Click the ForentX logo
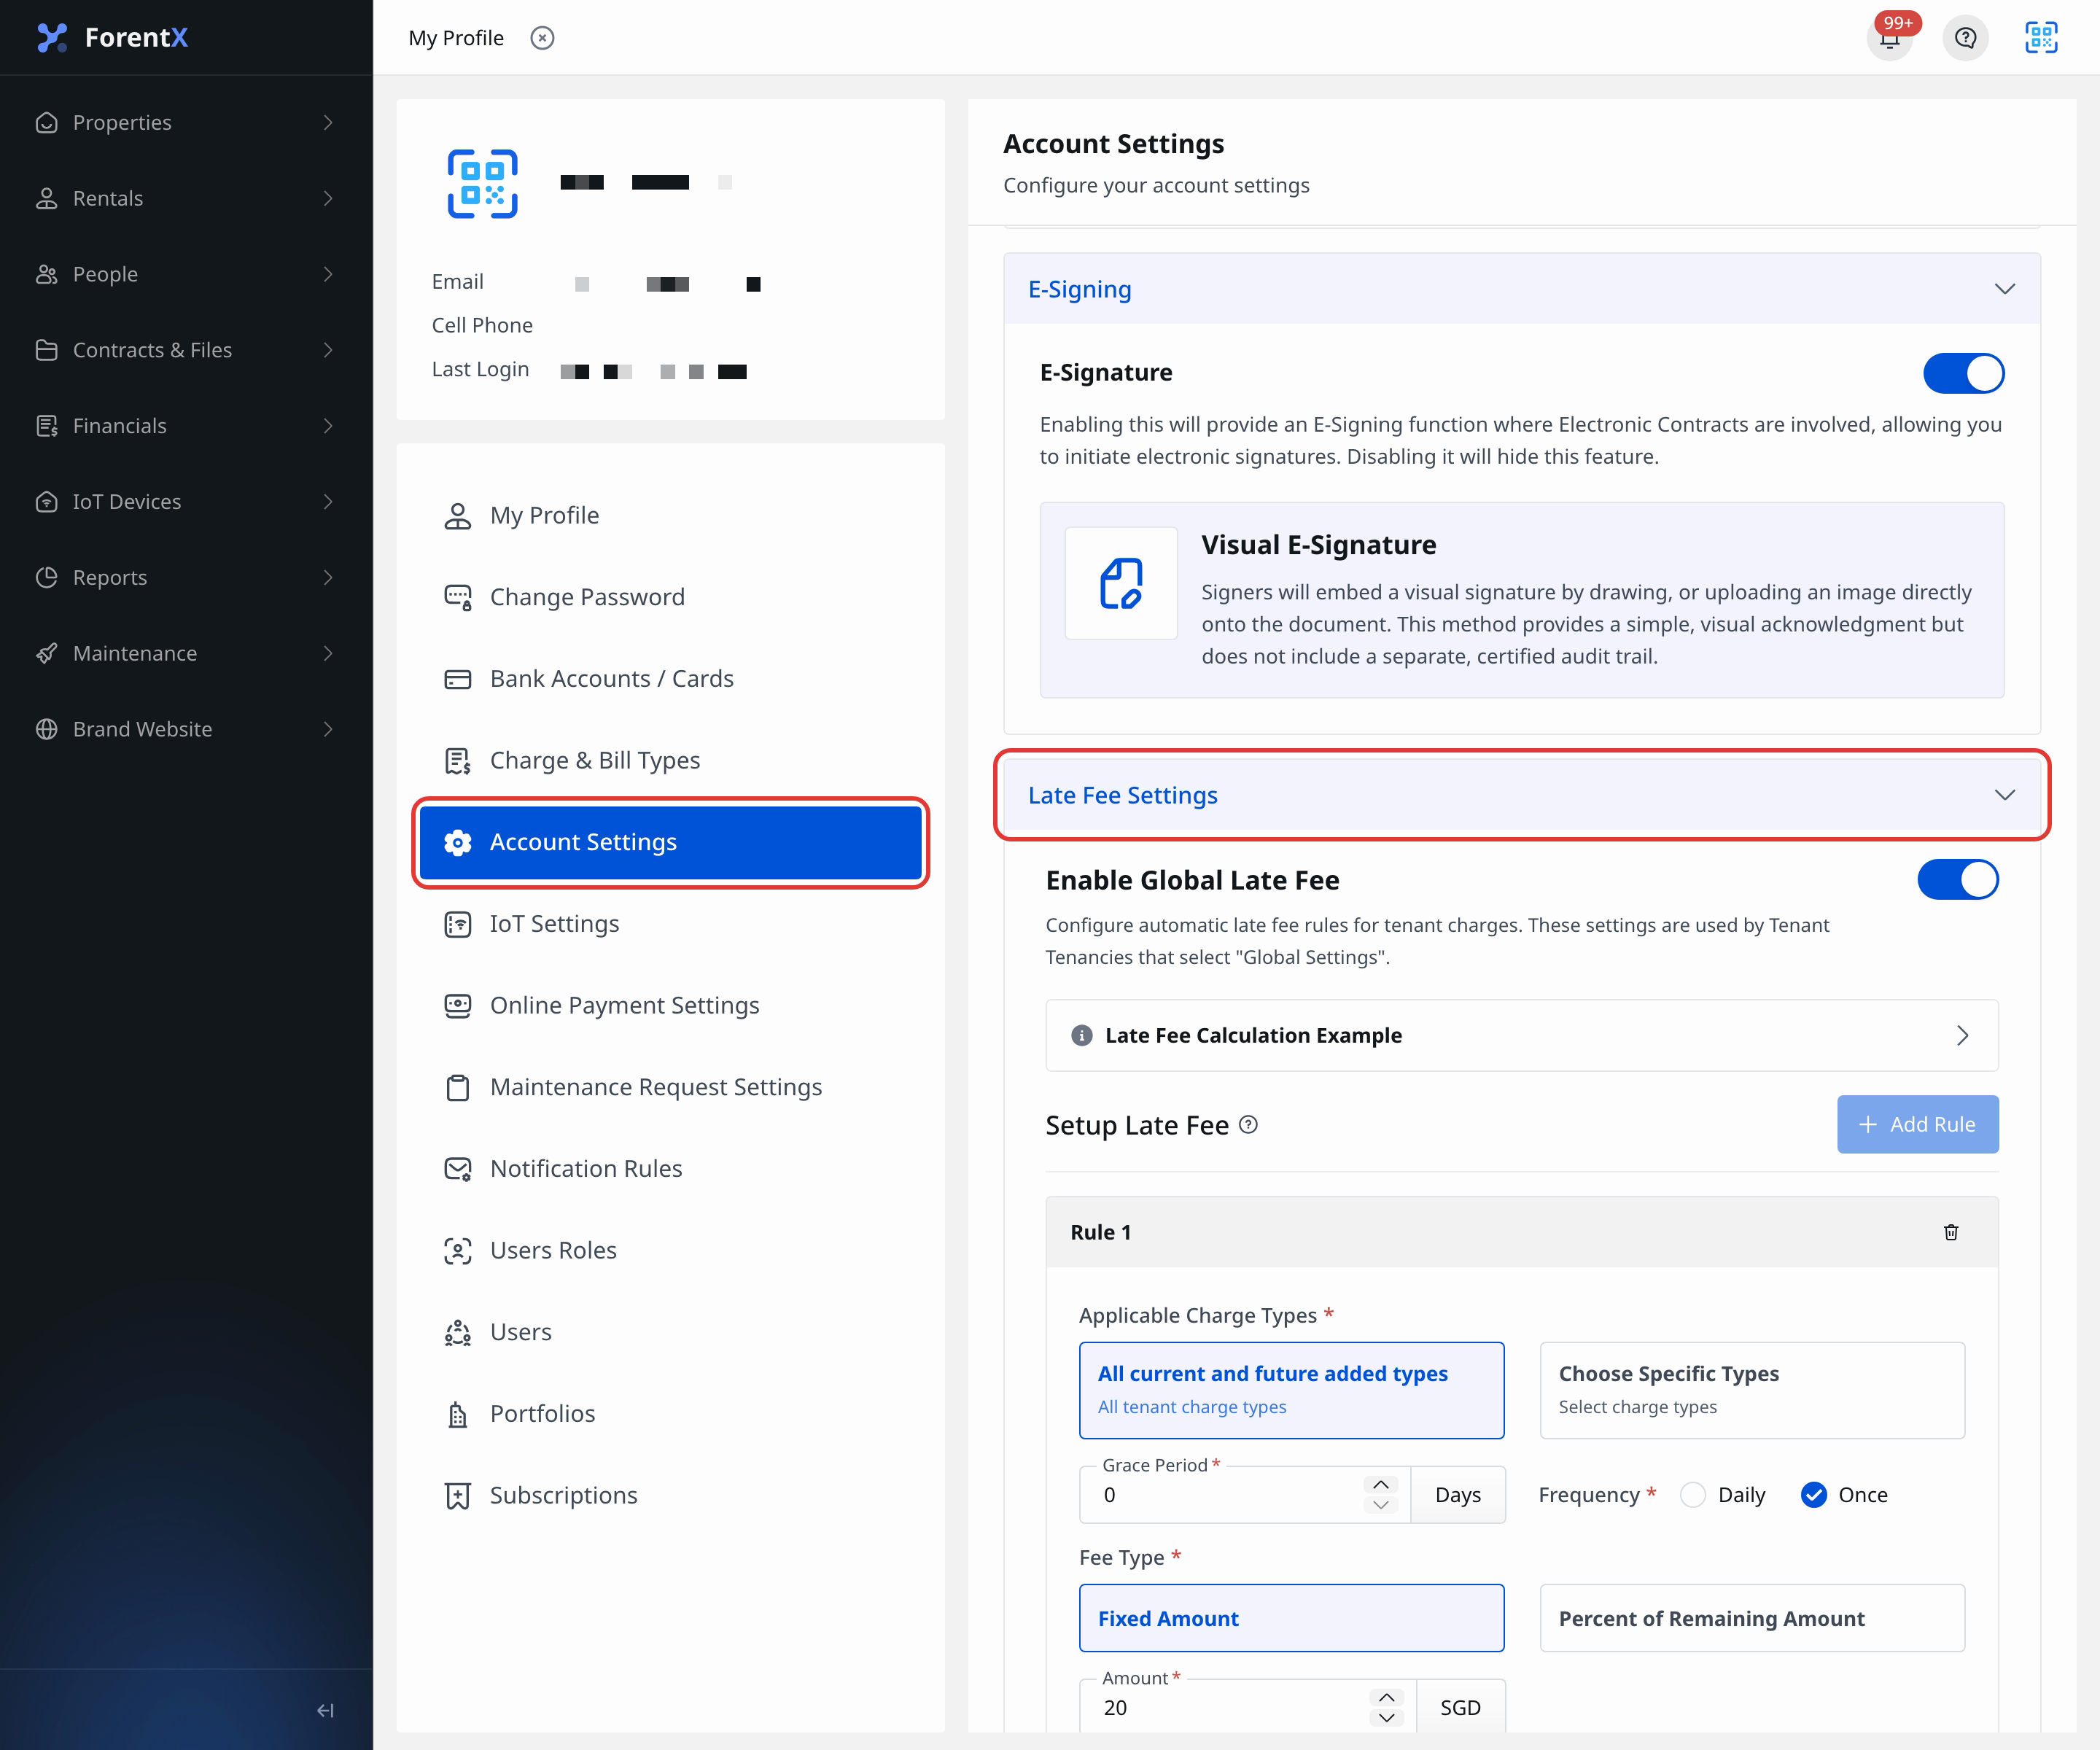This screenshot has width=2100, height=1750. pyautogui.click(x=112, y=37)
